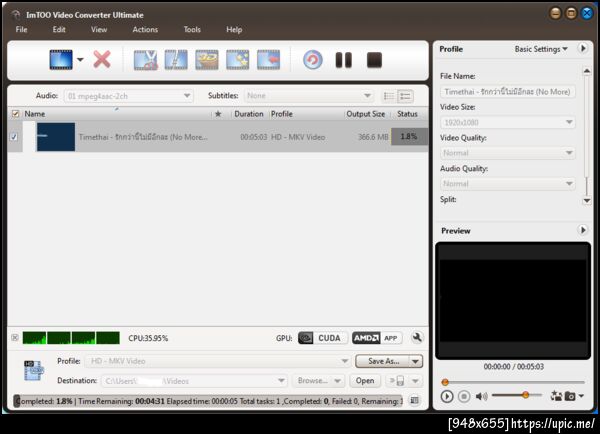Screen dimensions: 600x434
Task: Open the Tools menu
Action: click(x=192, y=29)
